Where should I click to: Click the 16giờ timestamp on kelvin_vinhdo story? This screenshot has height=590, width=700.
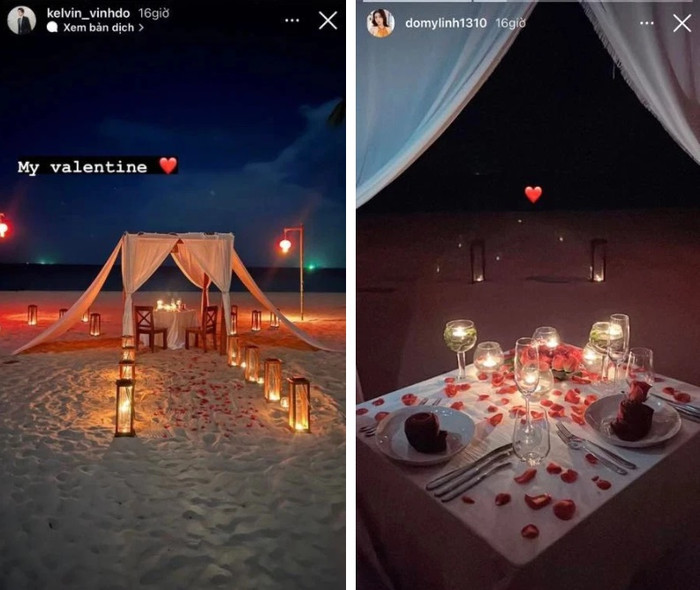tap(154, 13)
